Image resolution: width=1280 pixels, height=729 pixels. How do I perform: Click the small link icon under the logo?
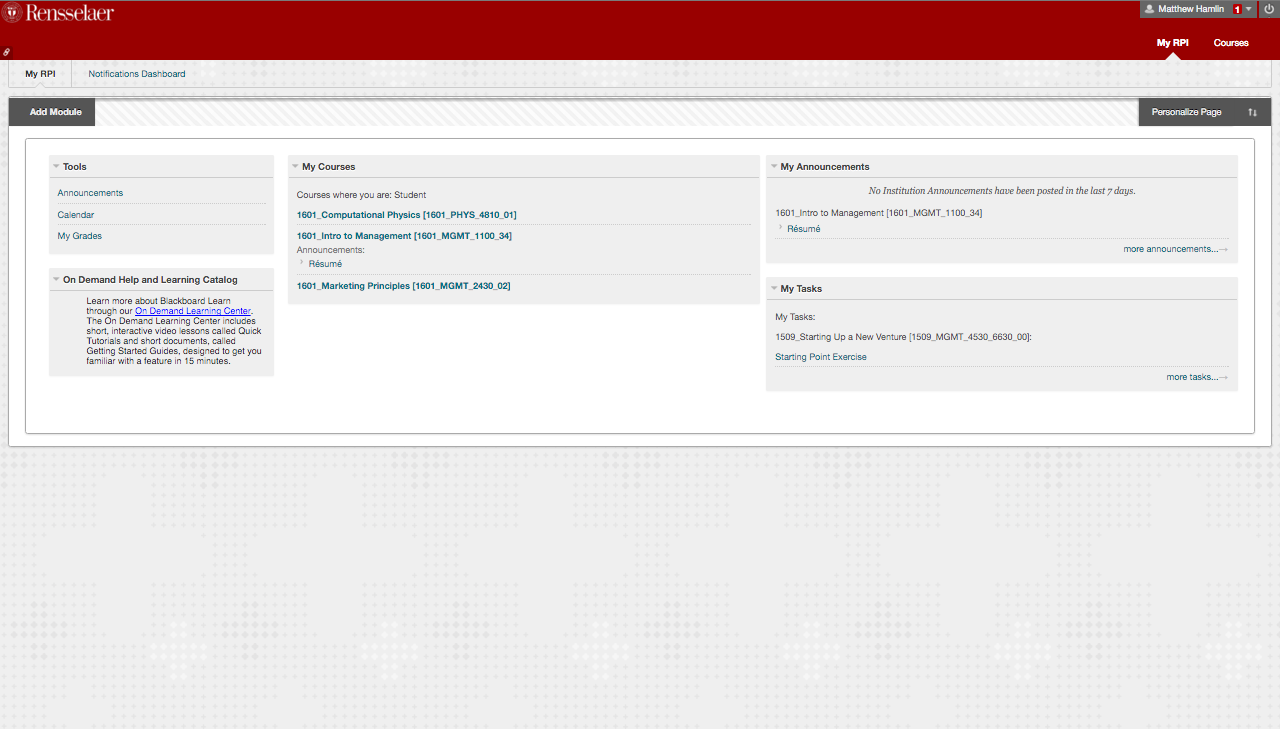pyautogui.click(x=6, y=51)
